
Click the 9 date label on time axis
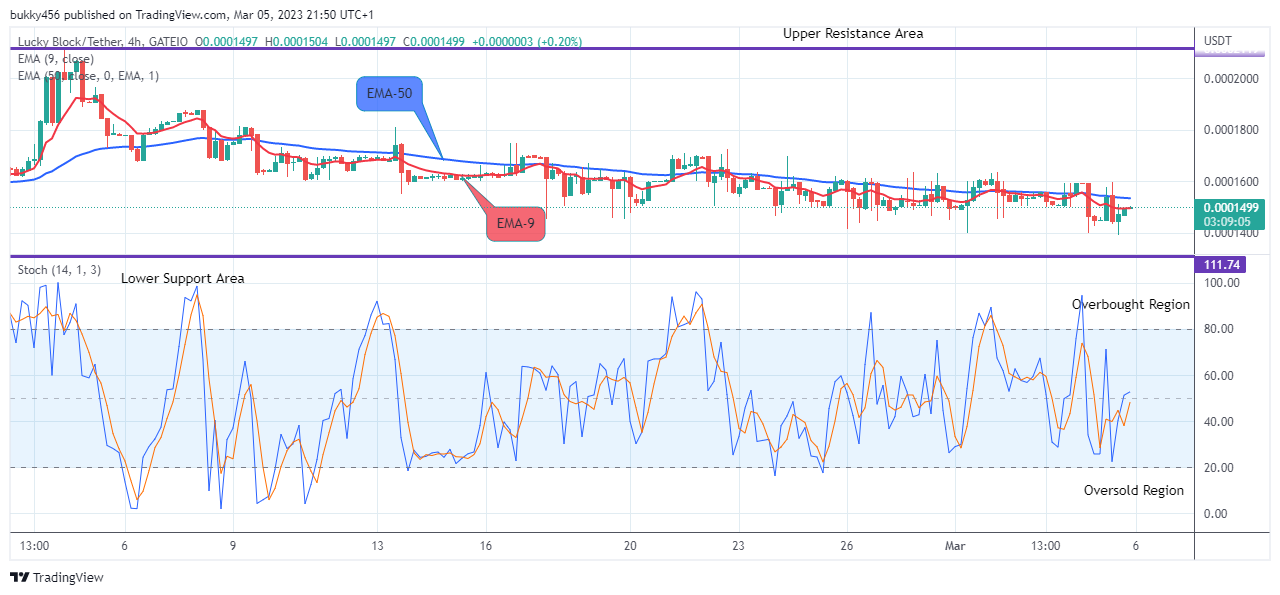[233, 546]
